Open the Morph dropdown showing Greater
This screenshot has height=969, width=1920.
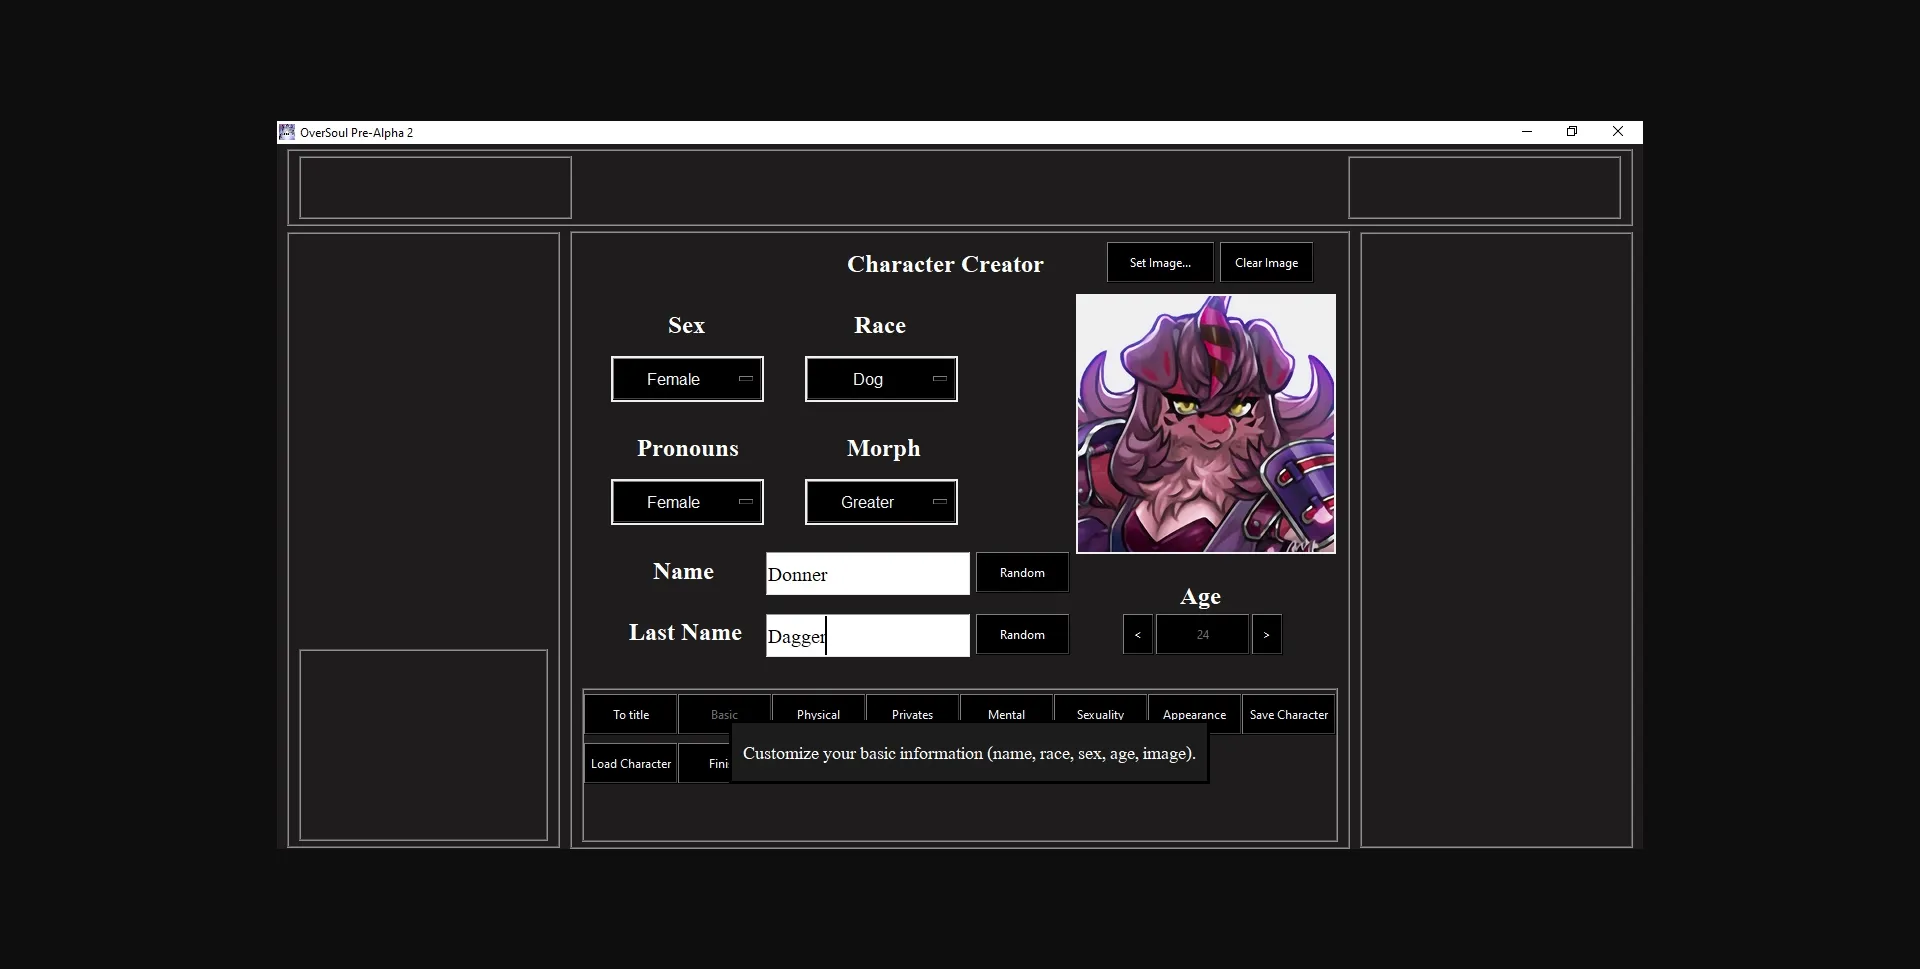pyautogui.click(x=881, y=502)
